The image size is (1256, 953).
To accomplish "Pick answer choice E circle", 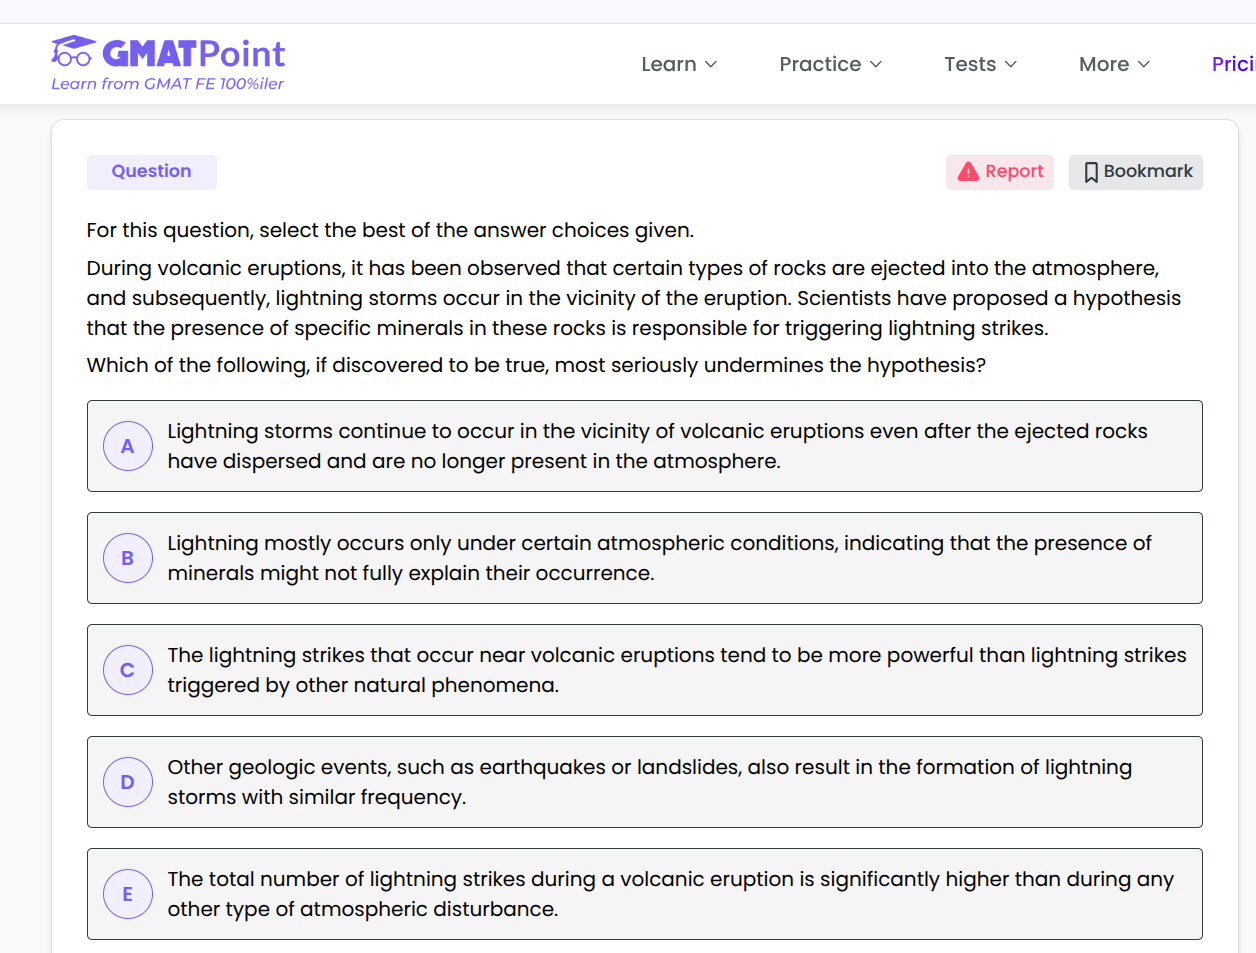I will 128,894.
